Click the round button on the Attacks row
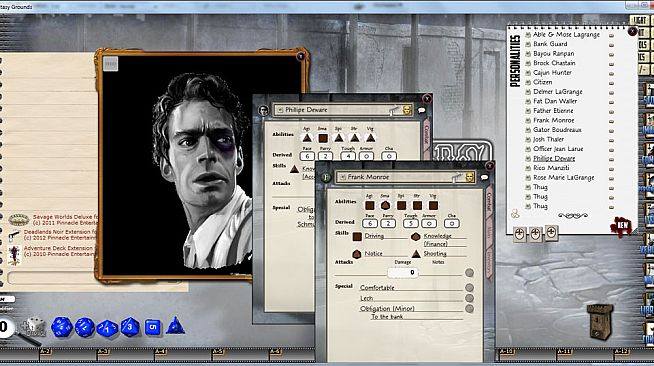 [469, 273]
